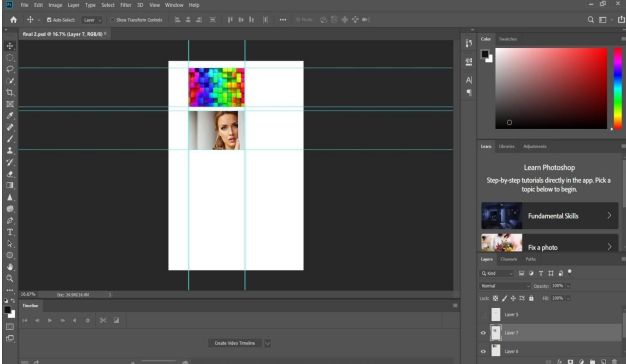Toggle layer filtering on/off switch

[570, 272]
